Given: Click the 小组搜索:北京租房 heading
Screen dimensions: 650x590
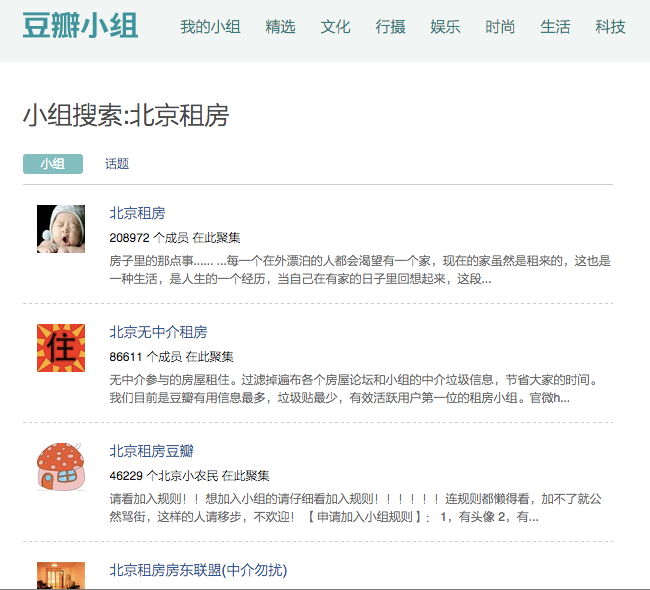Looking at the screenshot, I should 126,115.
